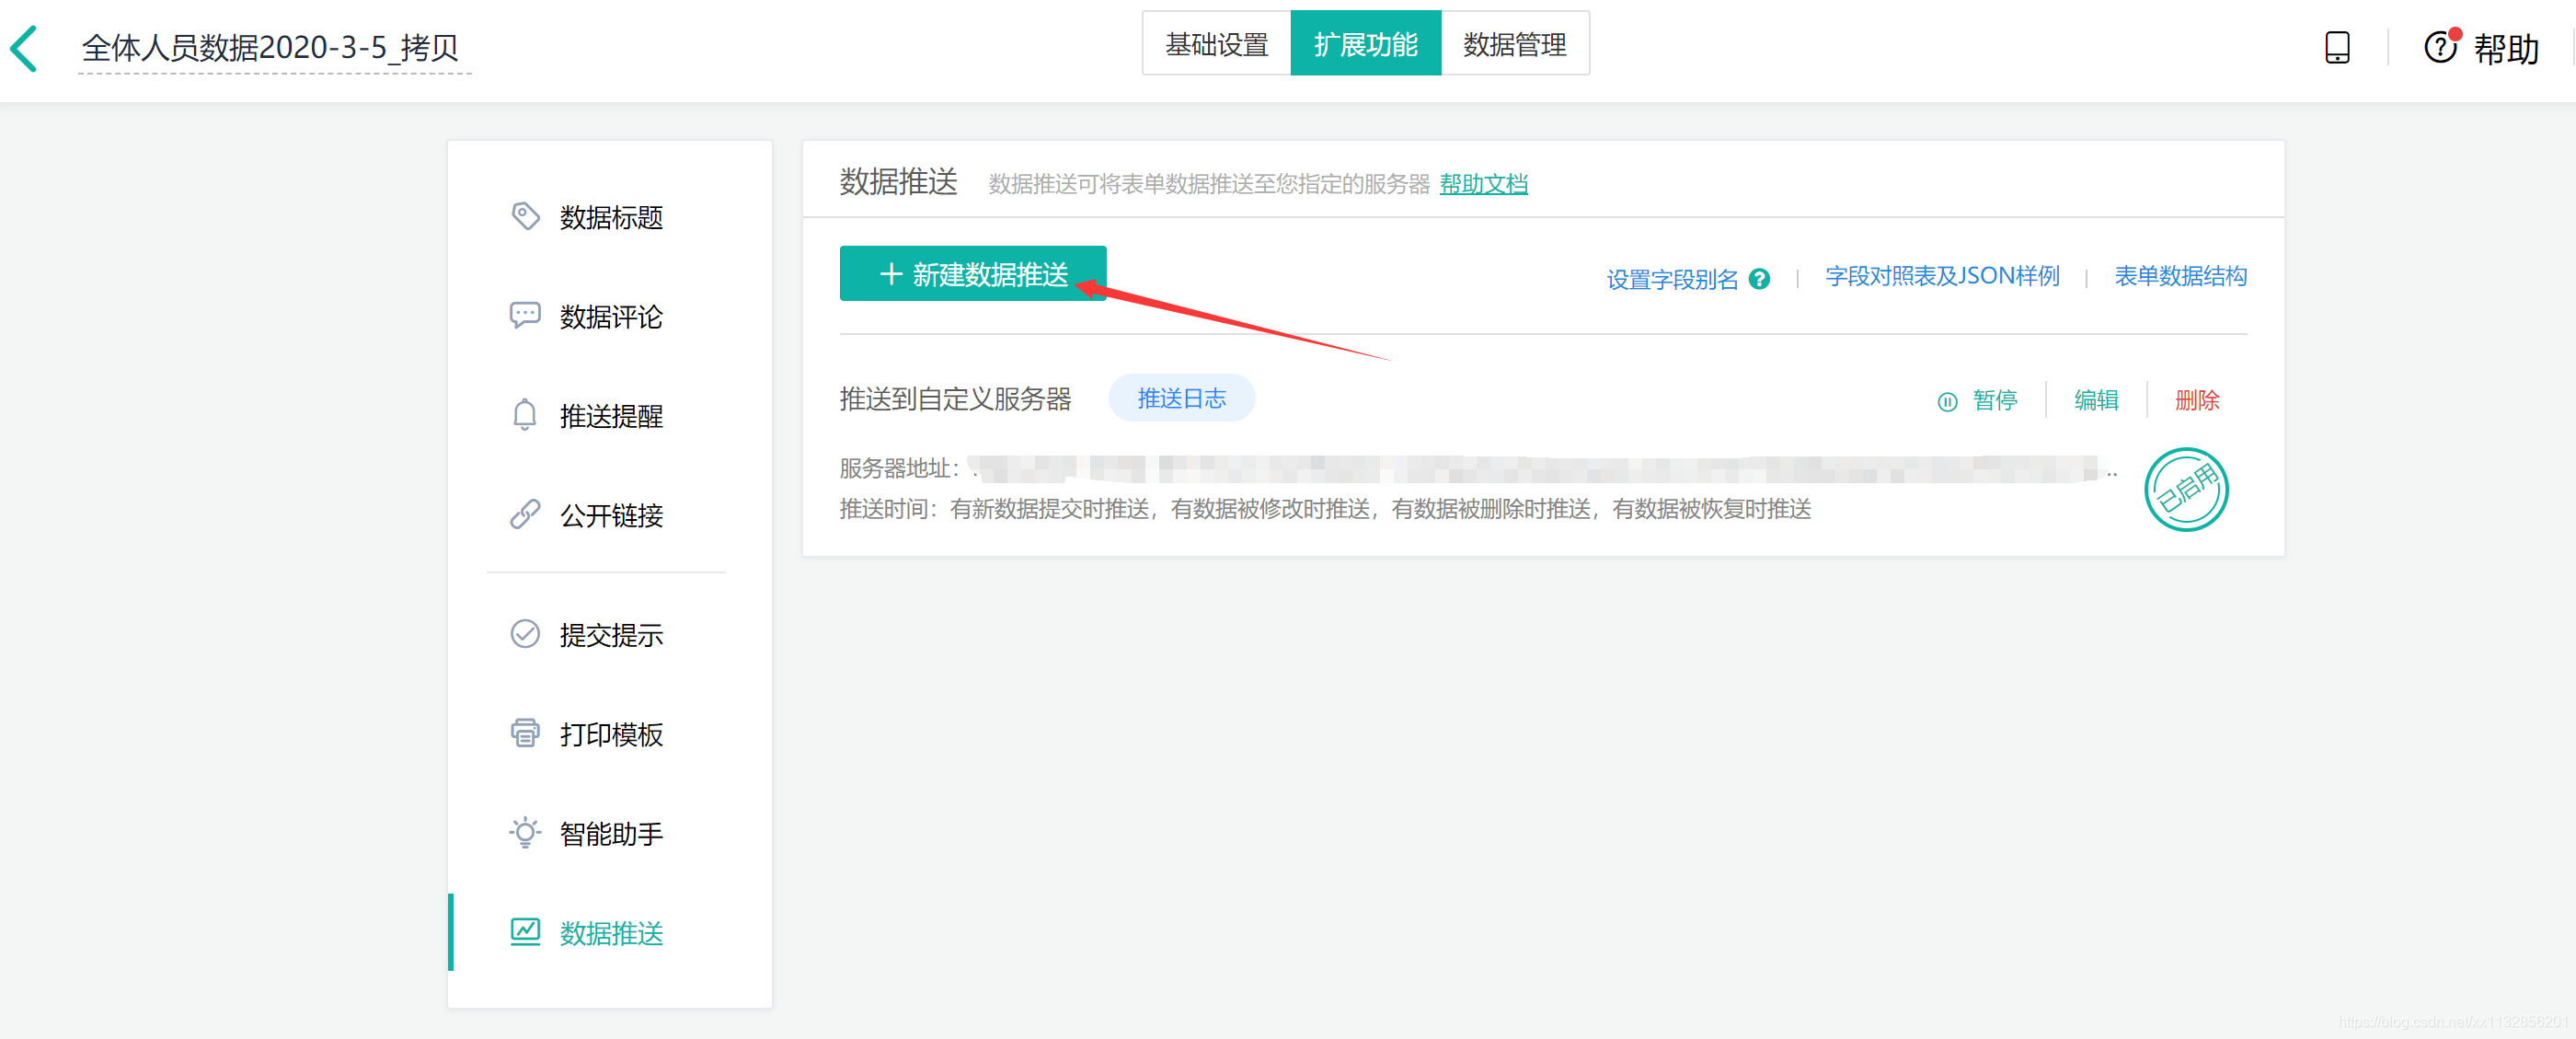Open 表单数据结构 link
This screenshot has width=2576, height=1039.
2180,276
